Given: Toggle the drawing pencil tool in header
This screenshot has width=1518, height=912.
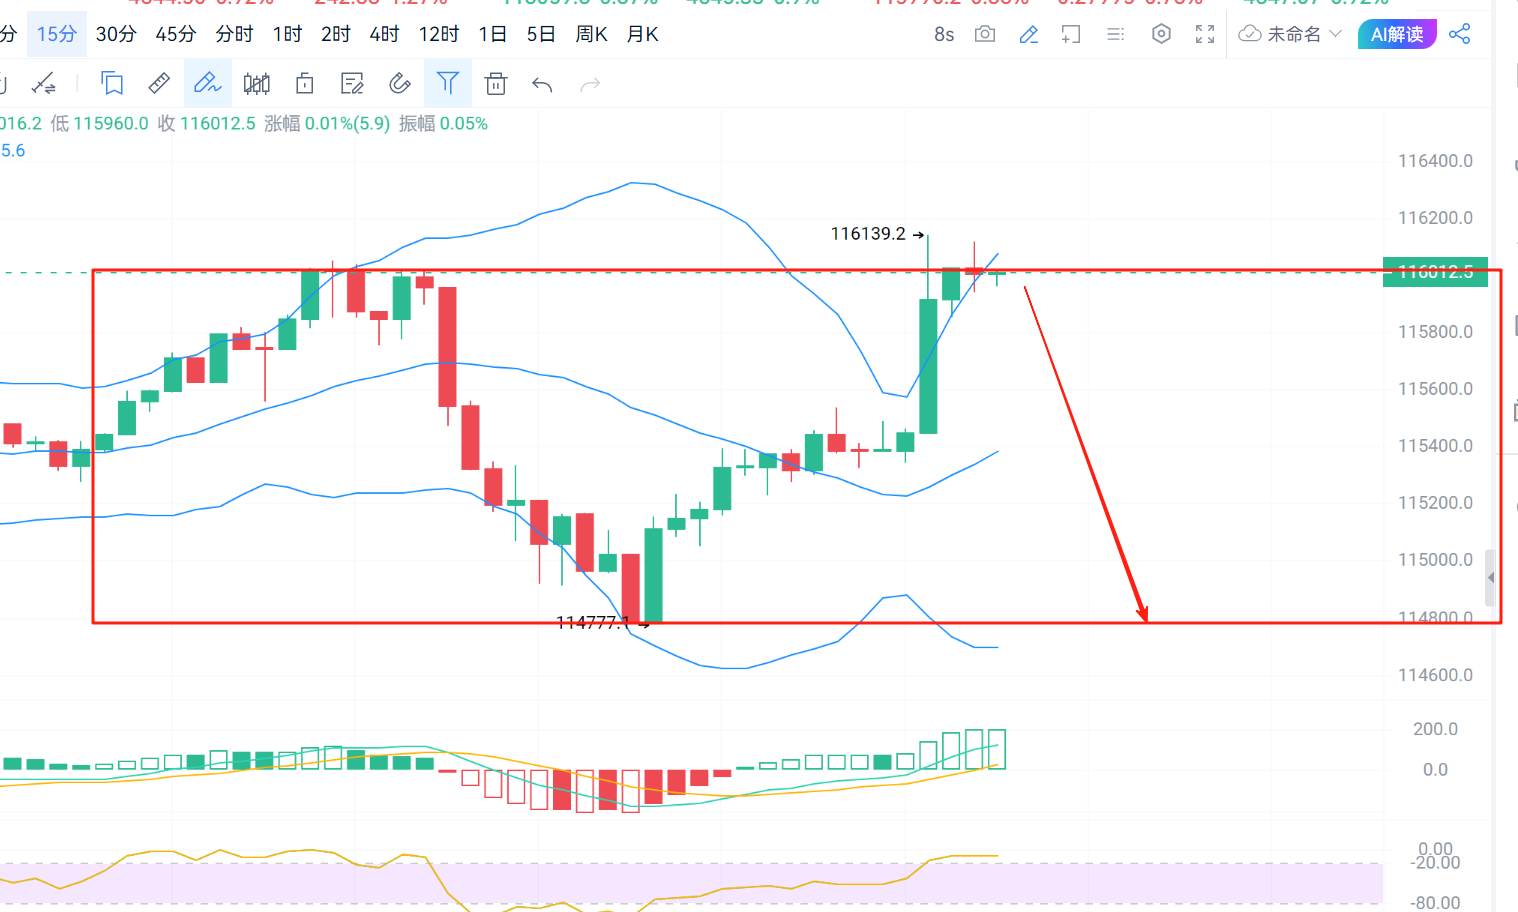Looking at the screenshot, I should tap(1028, 35).
